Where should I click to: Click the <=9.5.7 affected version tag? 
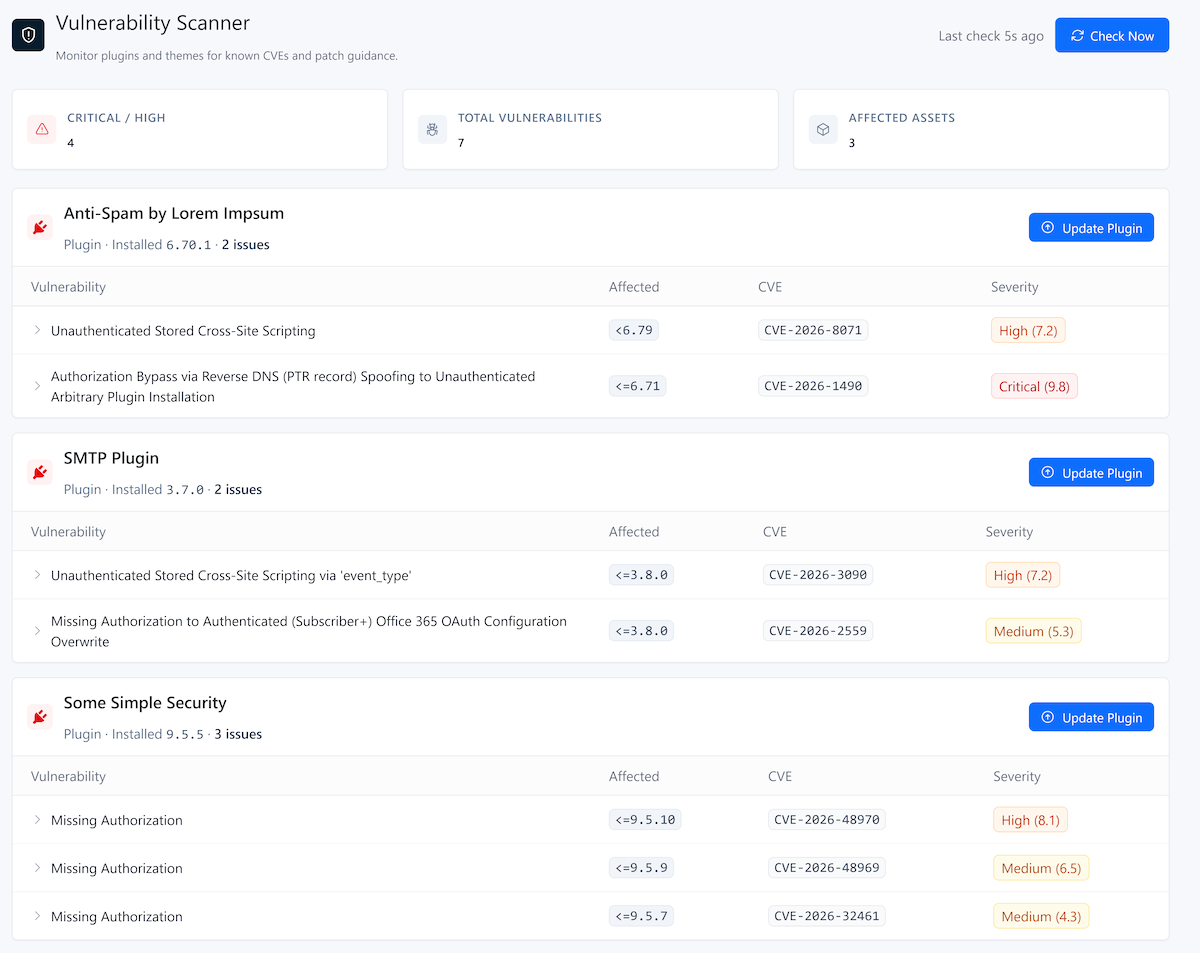(x=641, y=916)
